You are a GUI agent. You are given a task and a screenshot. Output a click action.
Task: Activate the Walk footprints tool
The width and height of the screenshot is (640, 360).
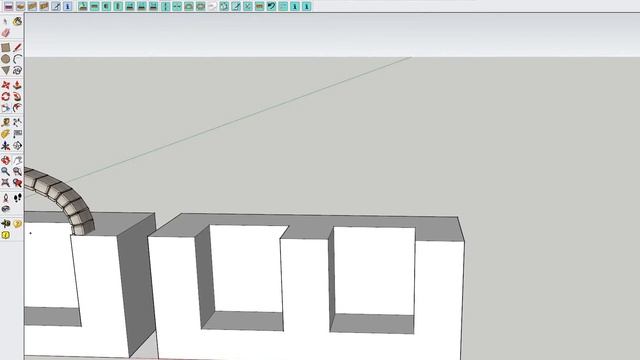click(17, 198)
